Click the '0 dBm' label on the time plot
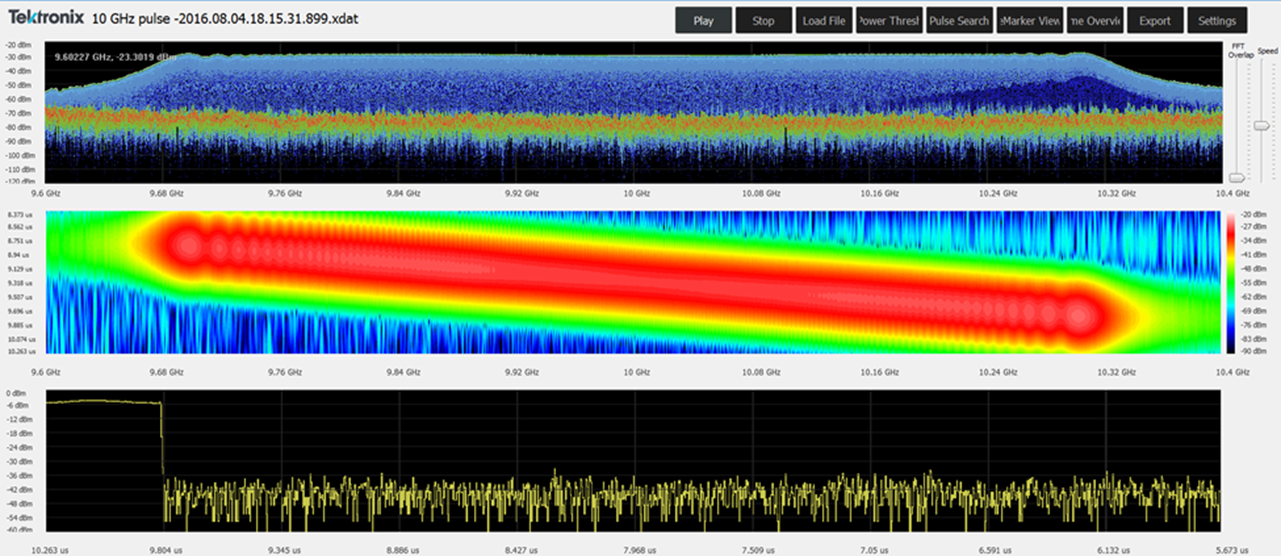1281x556 pixels. (x=18, y=392)
